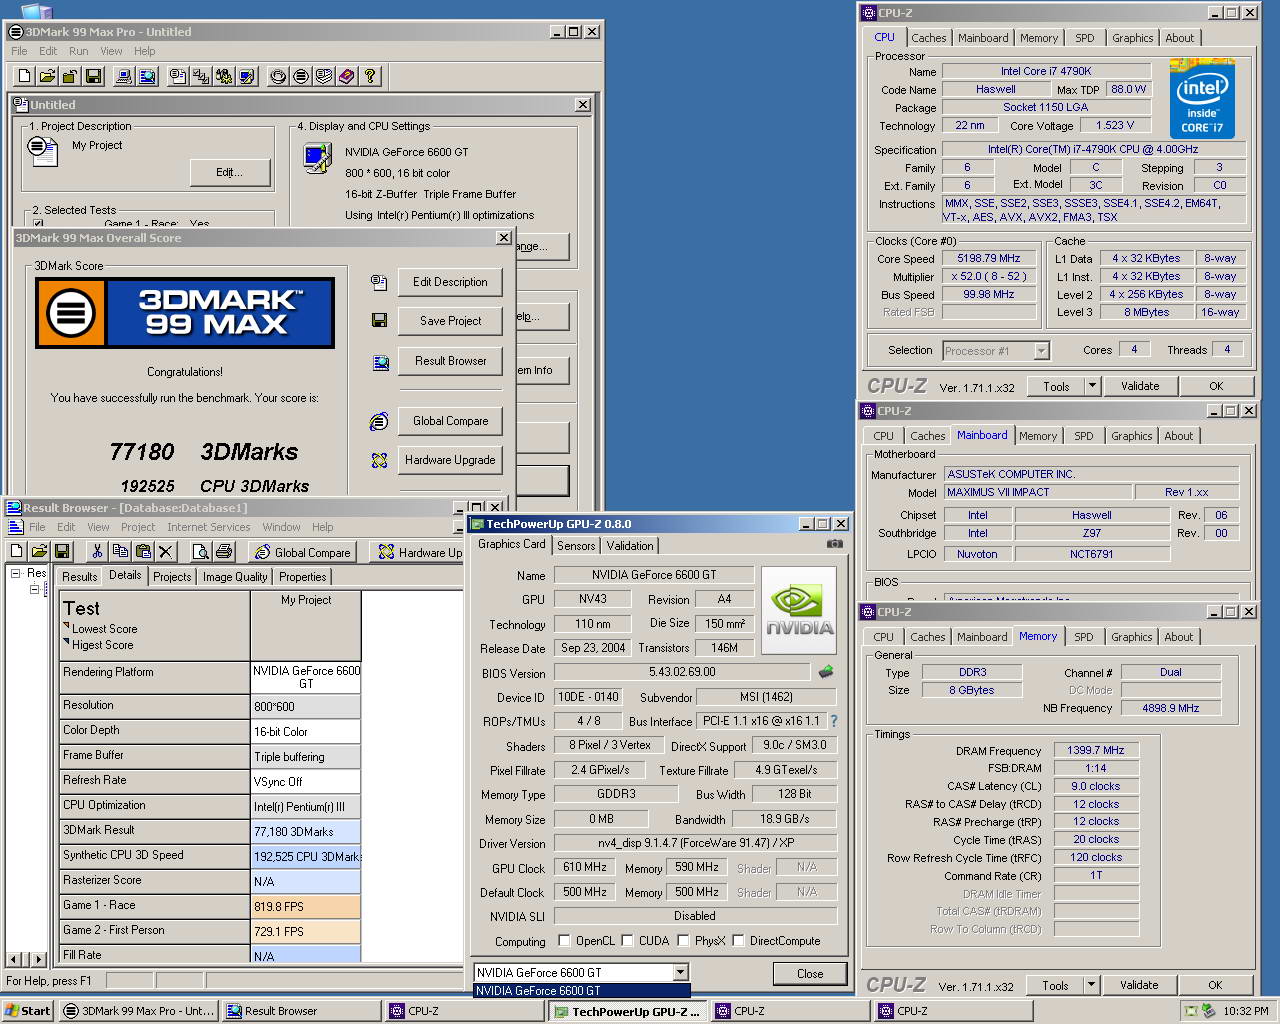Toggle the PhysX checkbox in GPU-Z

[x=683, y=940]
